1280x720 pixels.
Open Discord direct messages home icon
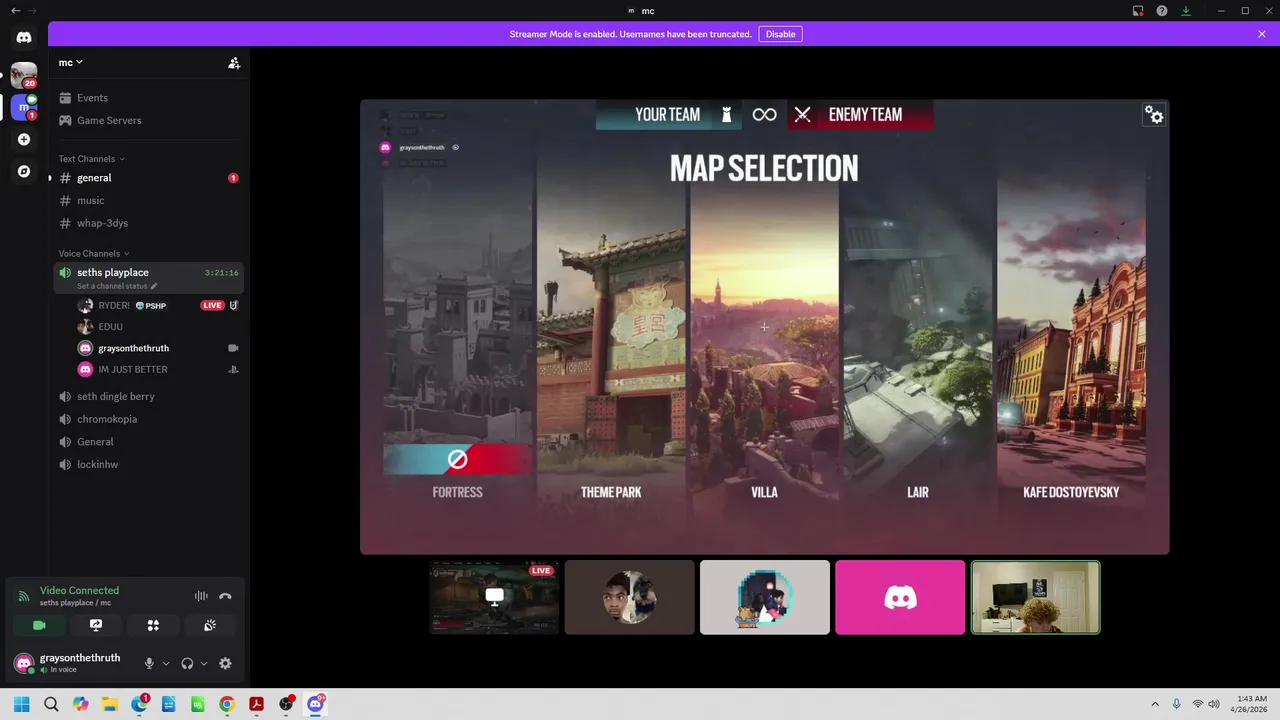(24, 37)
